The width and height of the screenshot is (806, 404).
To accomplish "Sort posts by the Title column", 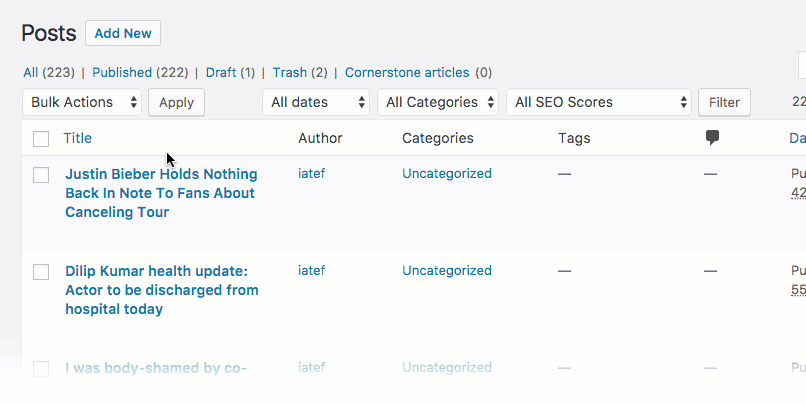I will [x=78, y=138].
